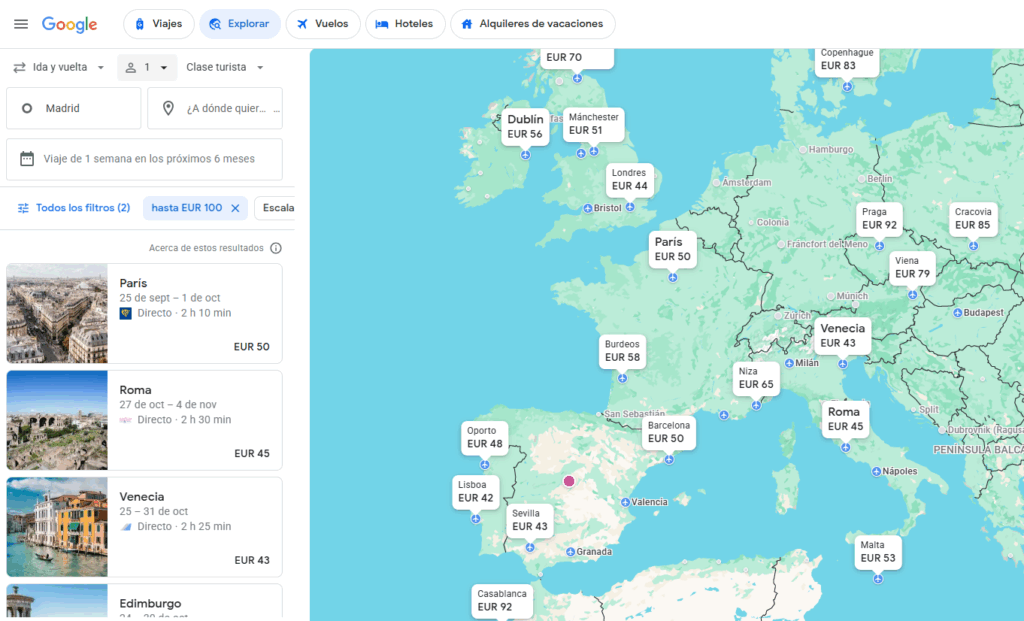Open the Venecia photo thumbnail
This screenshot has height=621, width=1024.
(x=57, y=527)
